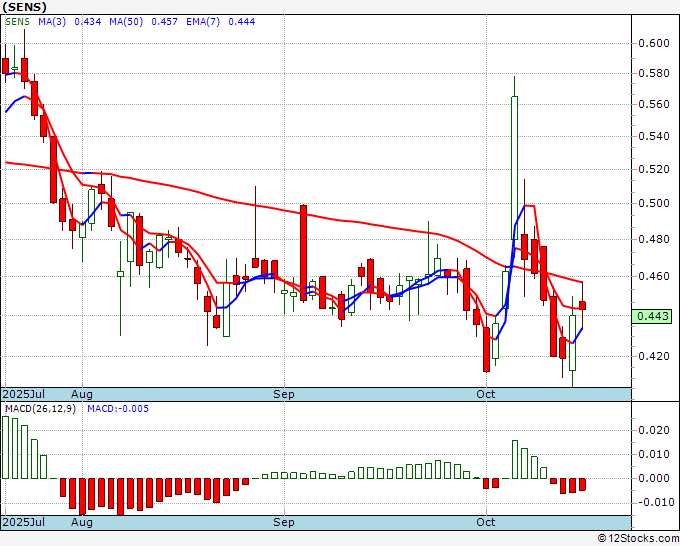The width and height of the screenshot is (680, 546).
Task: Click the 0.520 price axis label
Action: 654,169
